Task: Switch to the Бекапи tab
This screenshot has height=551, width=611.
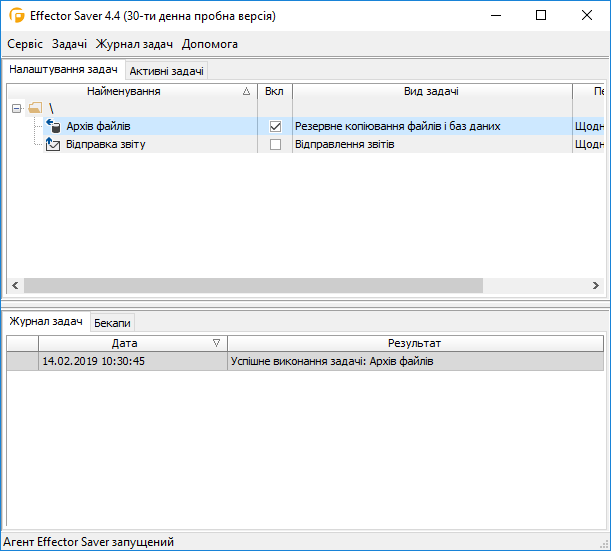Action: [112, 323]
